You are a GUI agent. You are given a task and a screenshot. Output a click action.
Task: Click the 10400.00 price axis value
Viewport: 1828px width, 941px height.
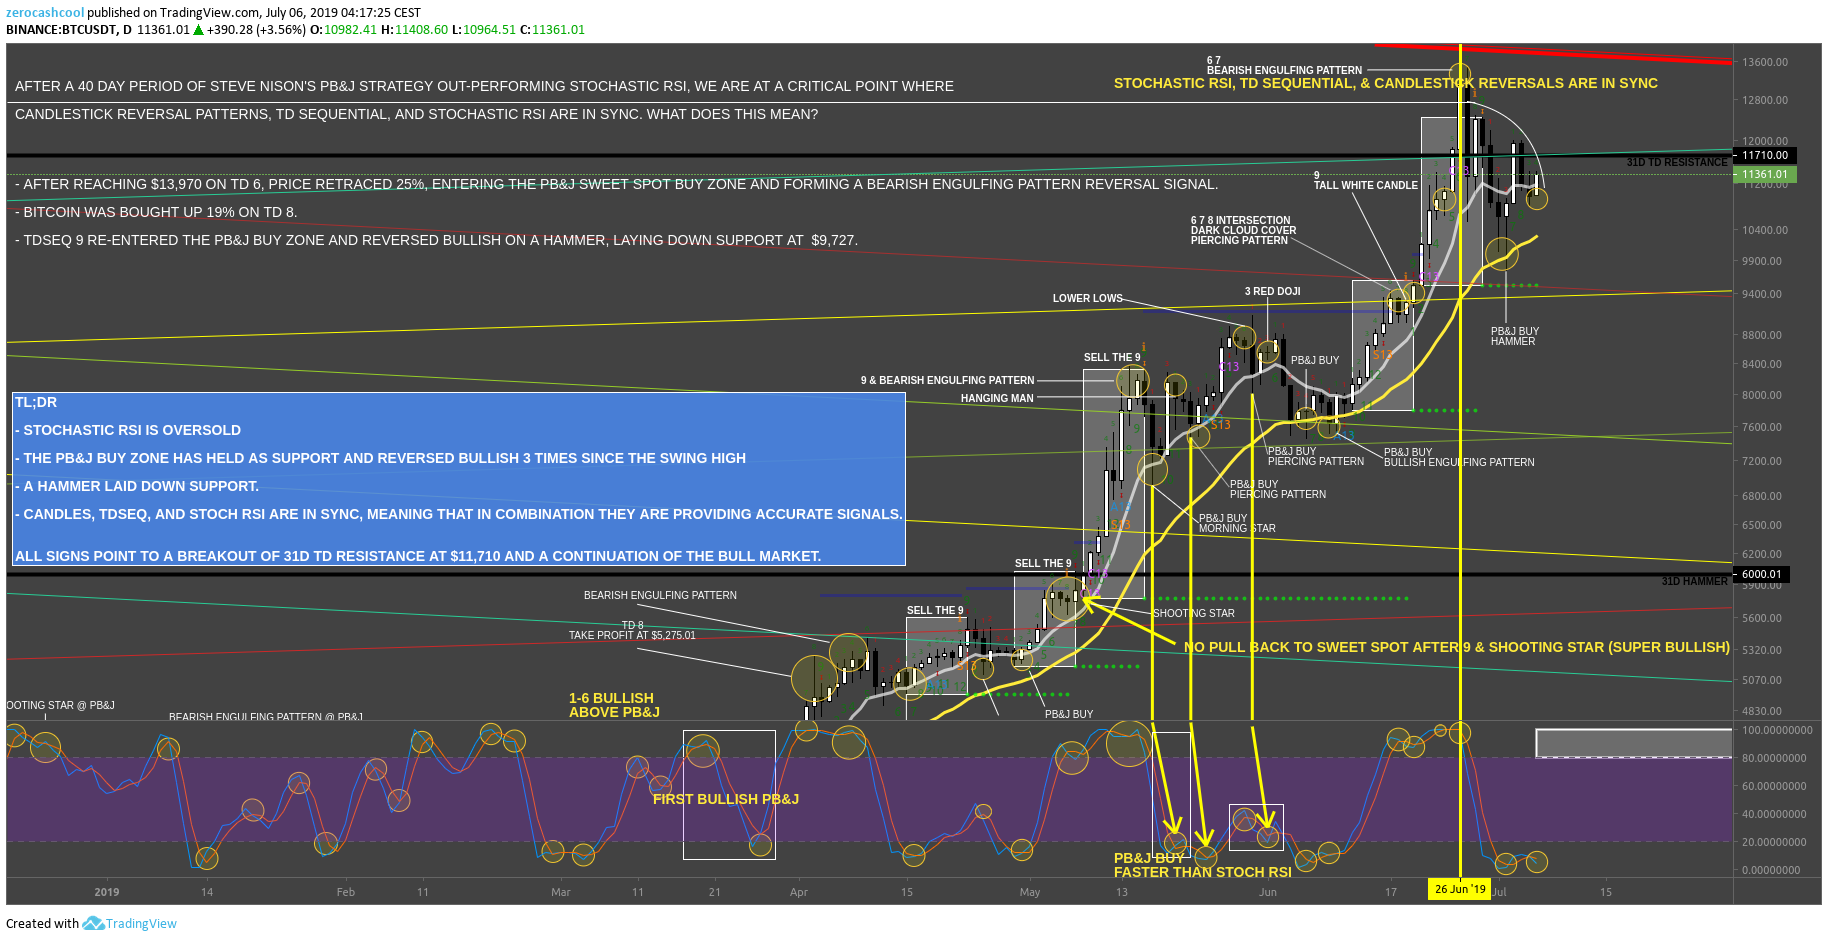click(1765, 230)
